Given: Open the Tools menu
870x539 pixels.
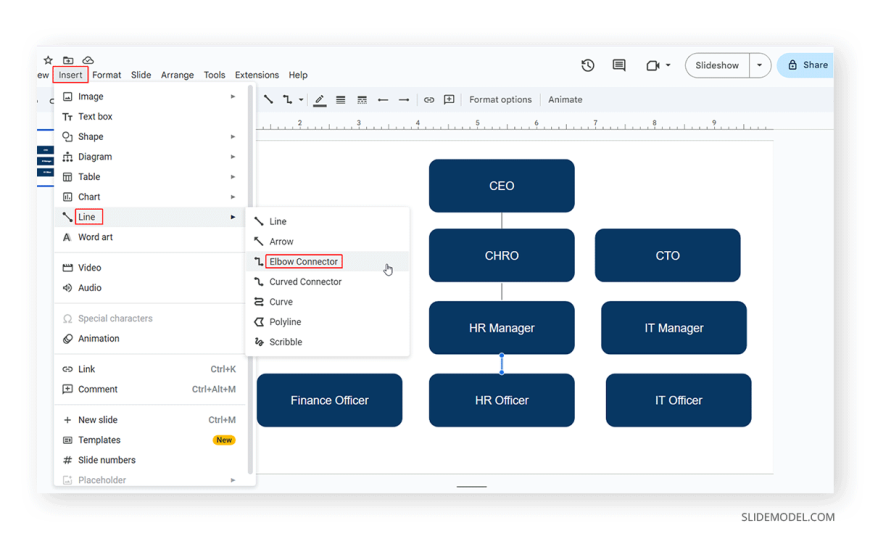Looking at the screenshot, I should click(x=214, y=75).
